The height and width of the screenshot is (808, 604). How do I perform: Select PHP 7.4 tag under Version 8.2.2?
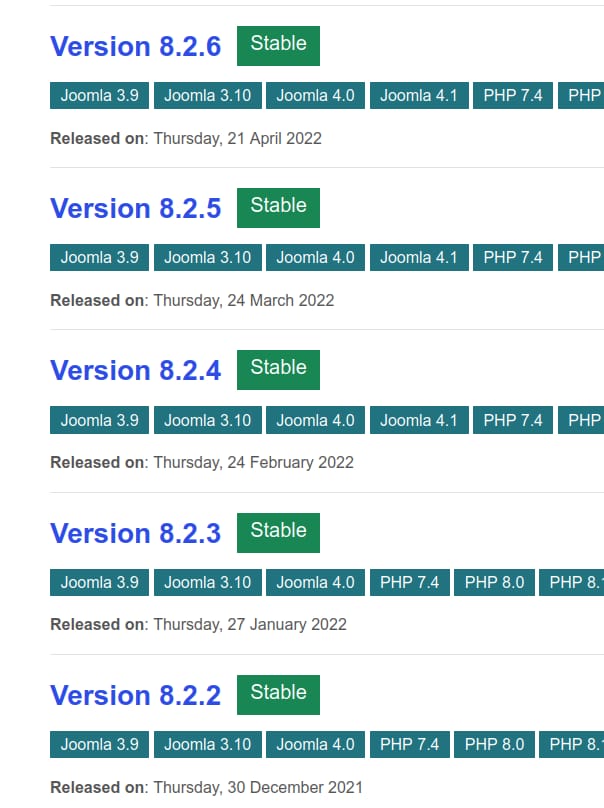click(x=410, y=744)
